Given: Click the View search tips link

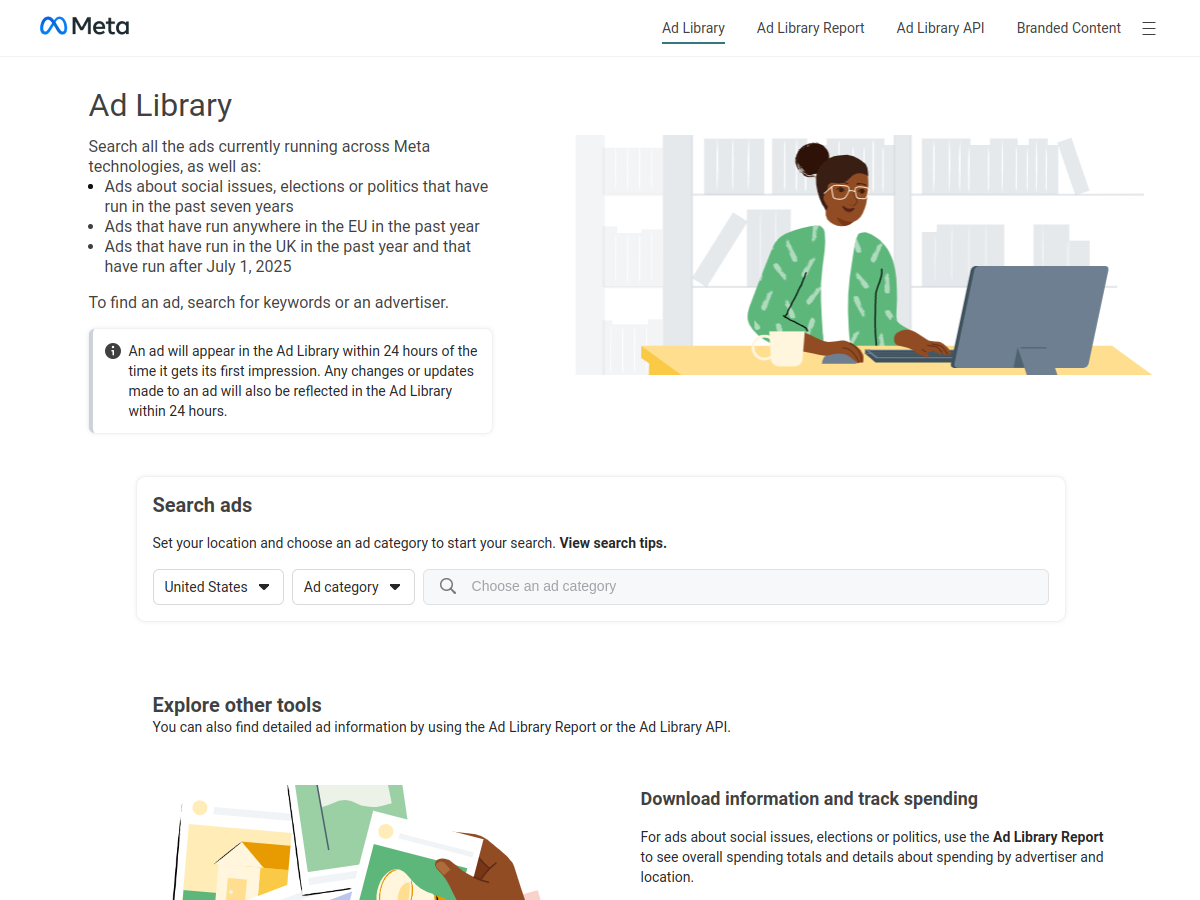Looking at the screenshot, I should pyautogui.click(x=613, y=543).
